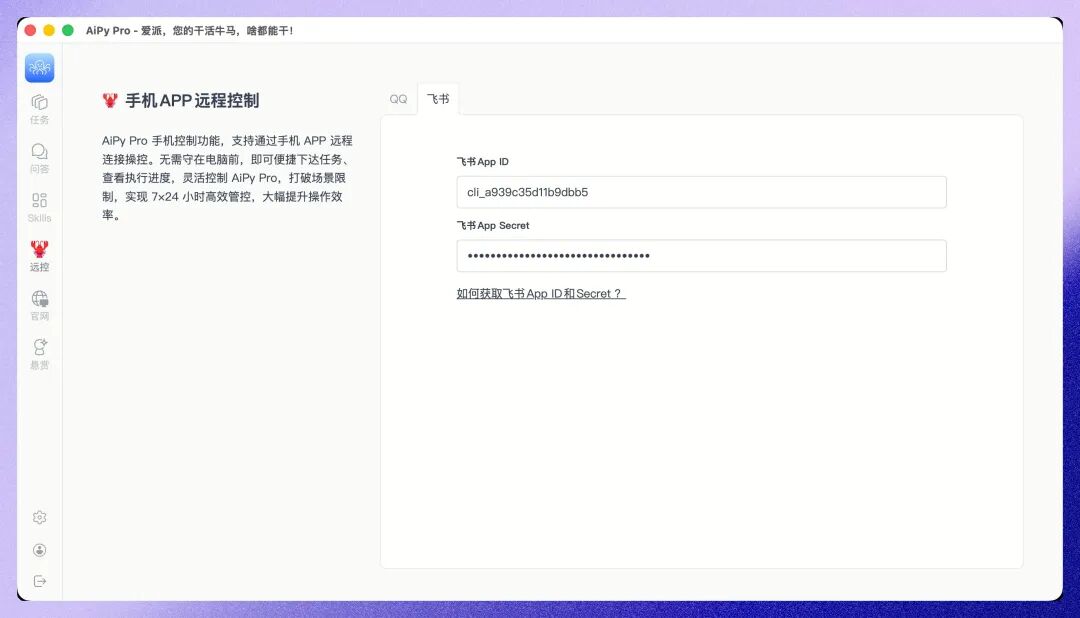The height and width of the screenshot is (618, 1080).
Task: Click the logout icon at sidebar bottom
Action: coord(39,581)
